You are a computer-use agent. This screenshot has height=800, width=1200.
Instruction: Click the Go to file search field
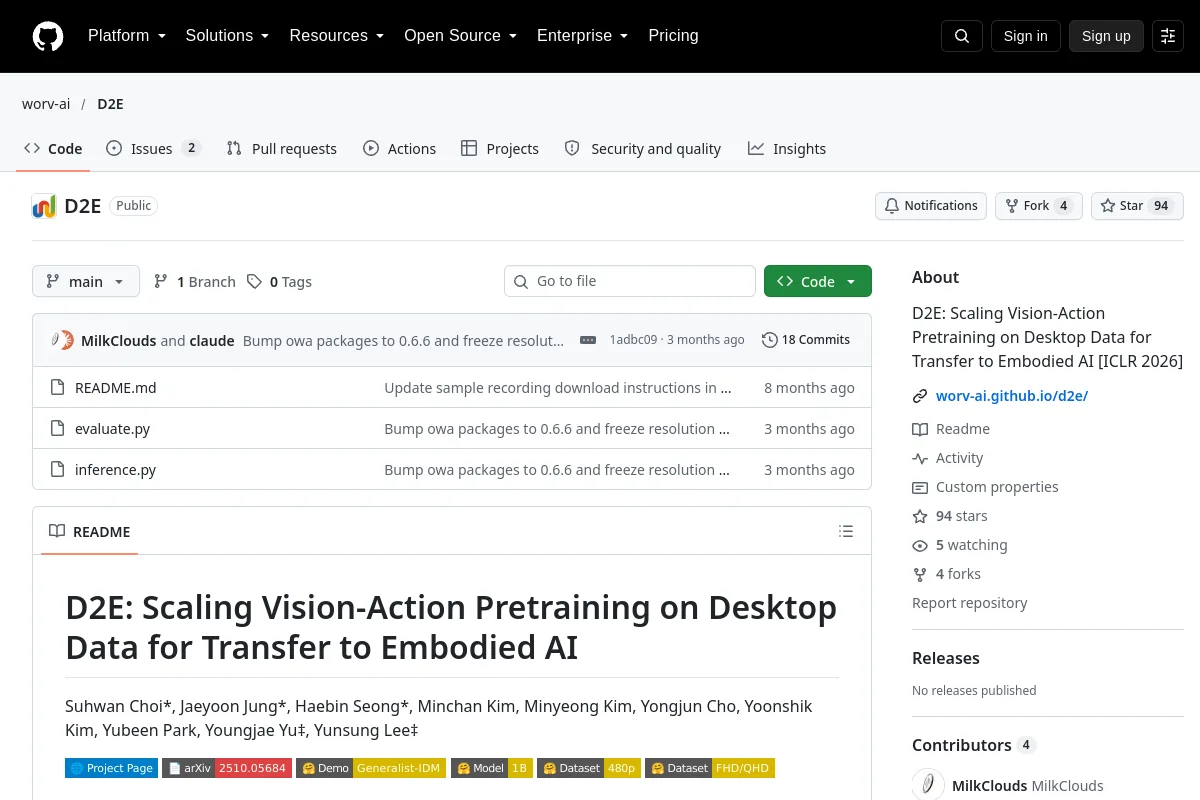(630, 281)
